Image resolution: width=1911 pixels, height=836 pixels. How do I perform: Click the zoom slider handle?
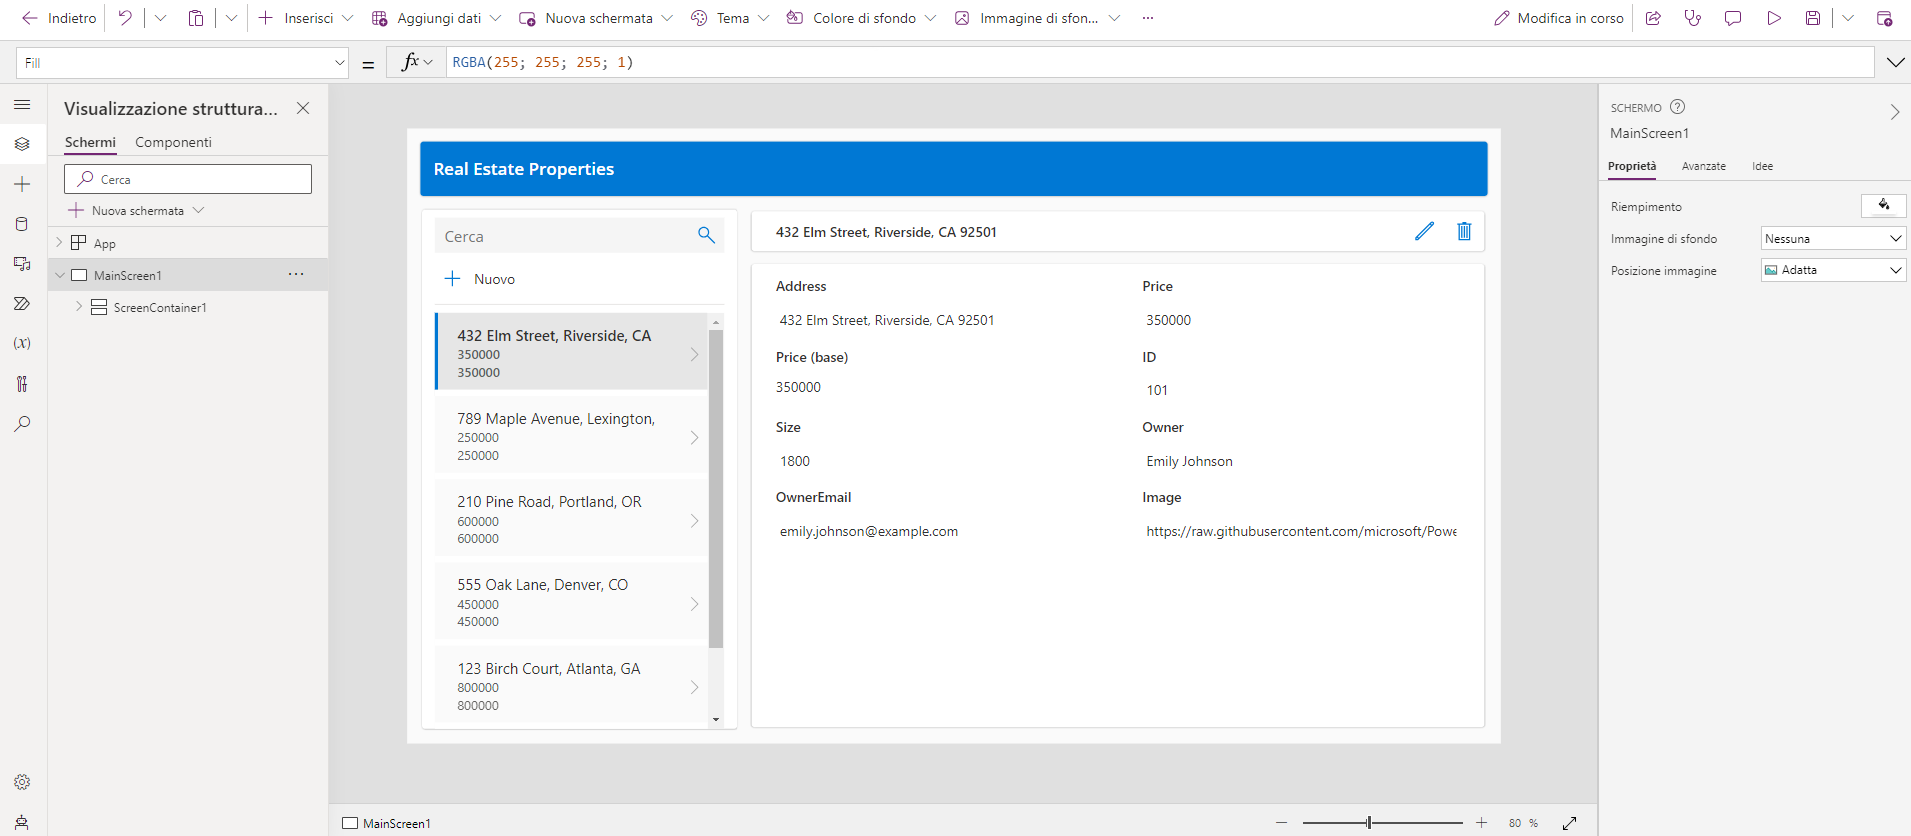[1369, 822]
